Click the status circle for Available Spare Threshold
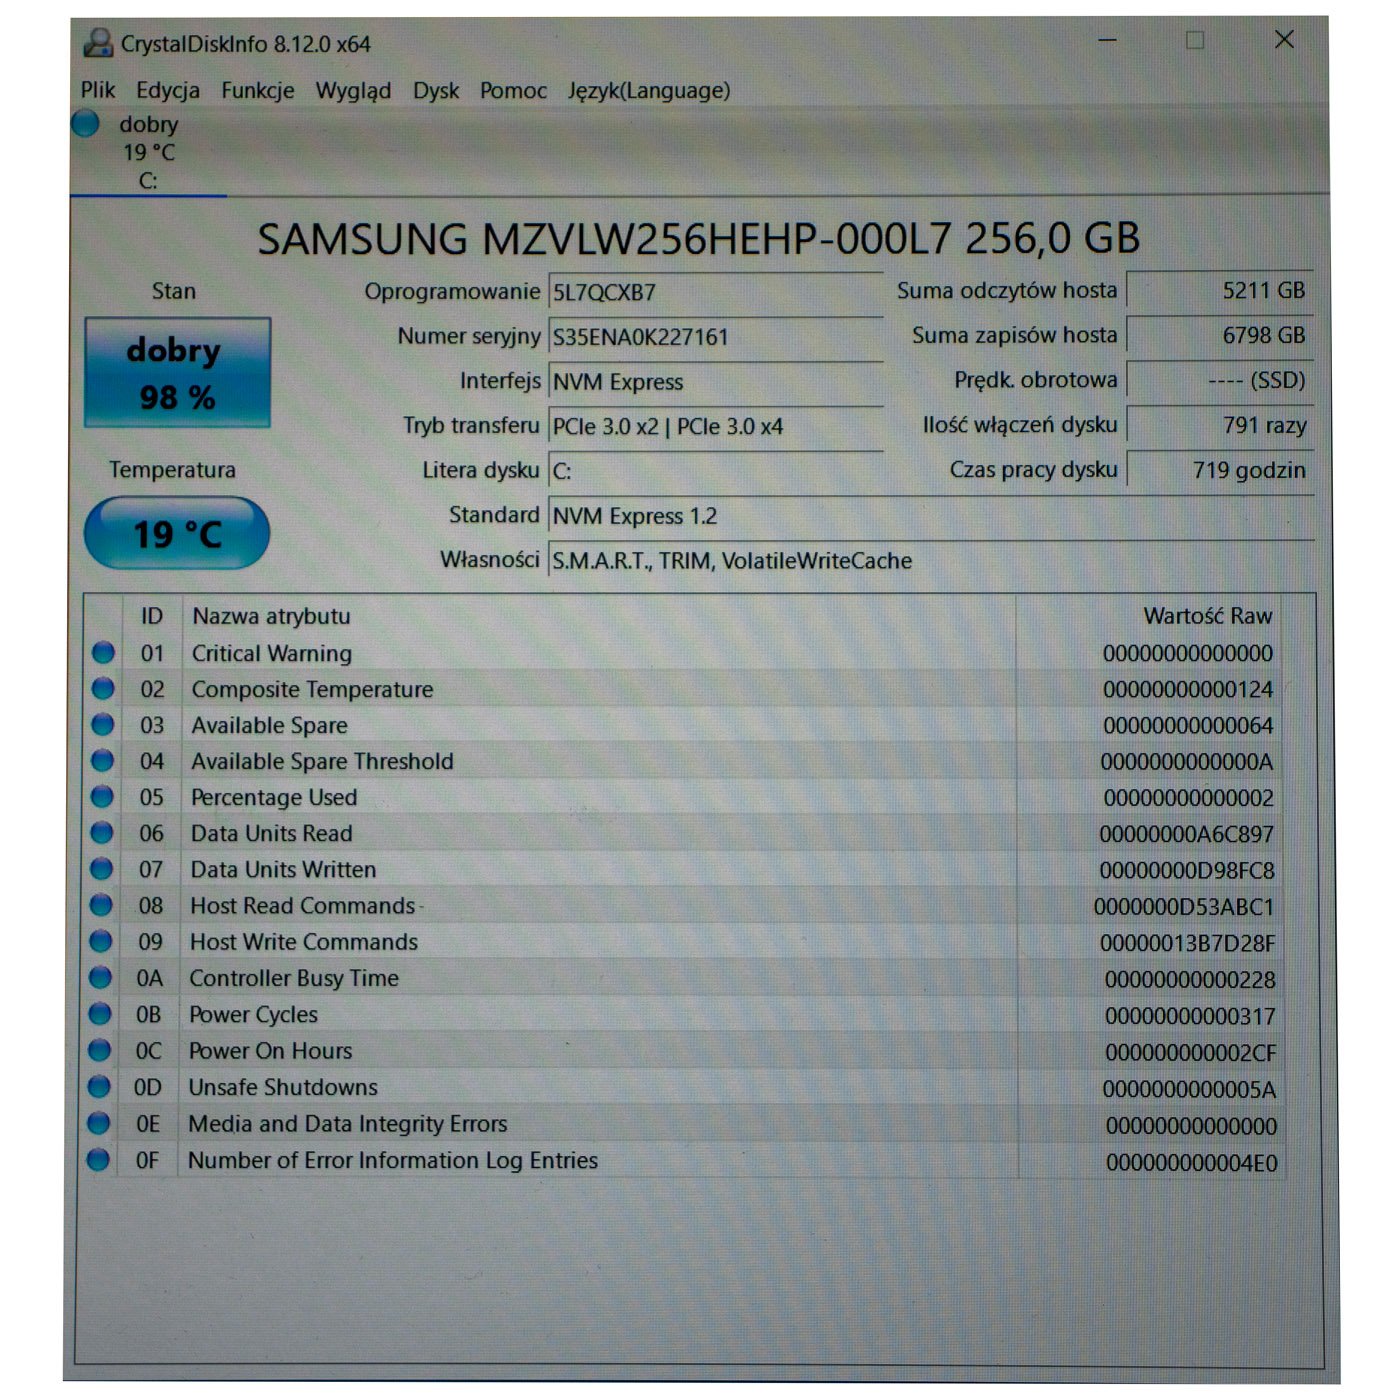The height and width of the screenshot is (1400, 1400). (102, 761)
